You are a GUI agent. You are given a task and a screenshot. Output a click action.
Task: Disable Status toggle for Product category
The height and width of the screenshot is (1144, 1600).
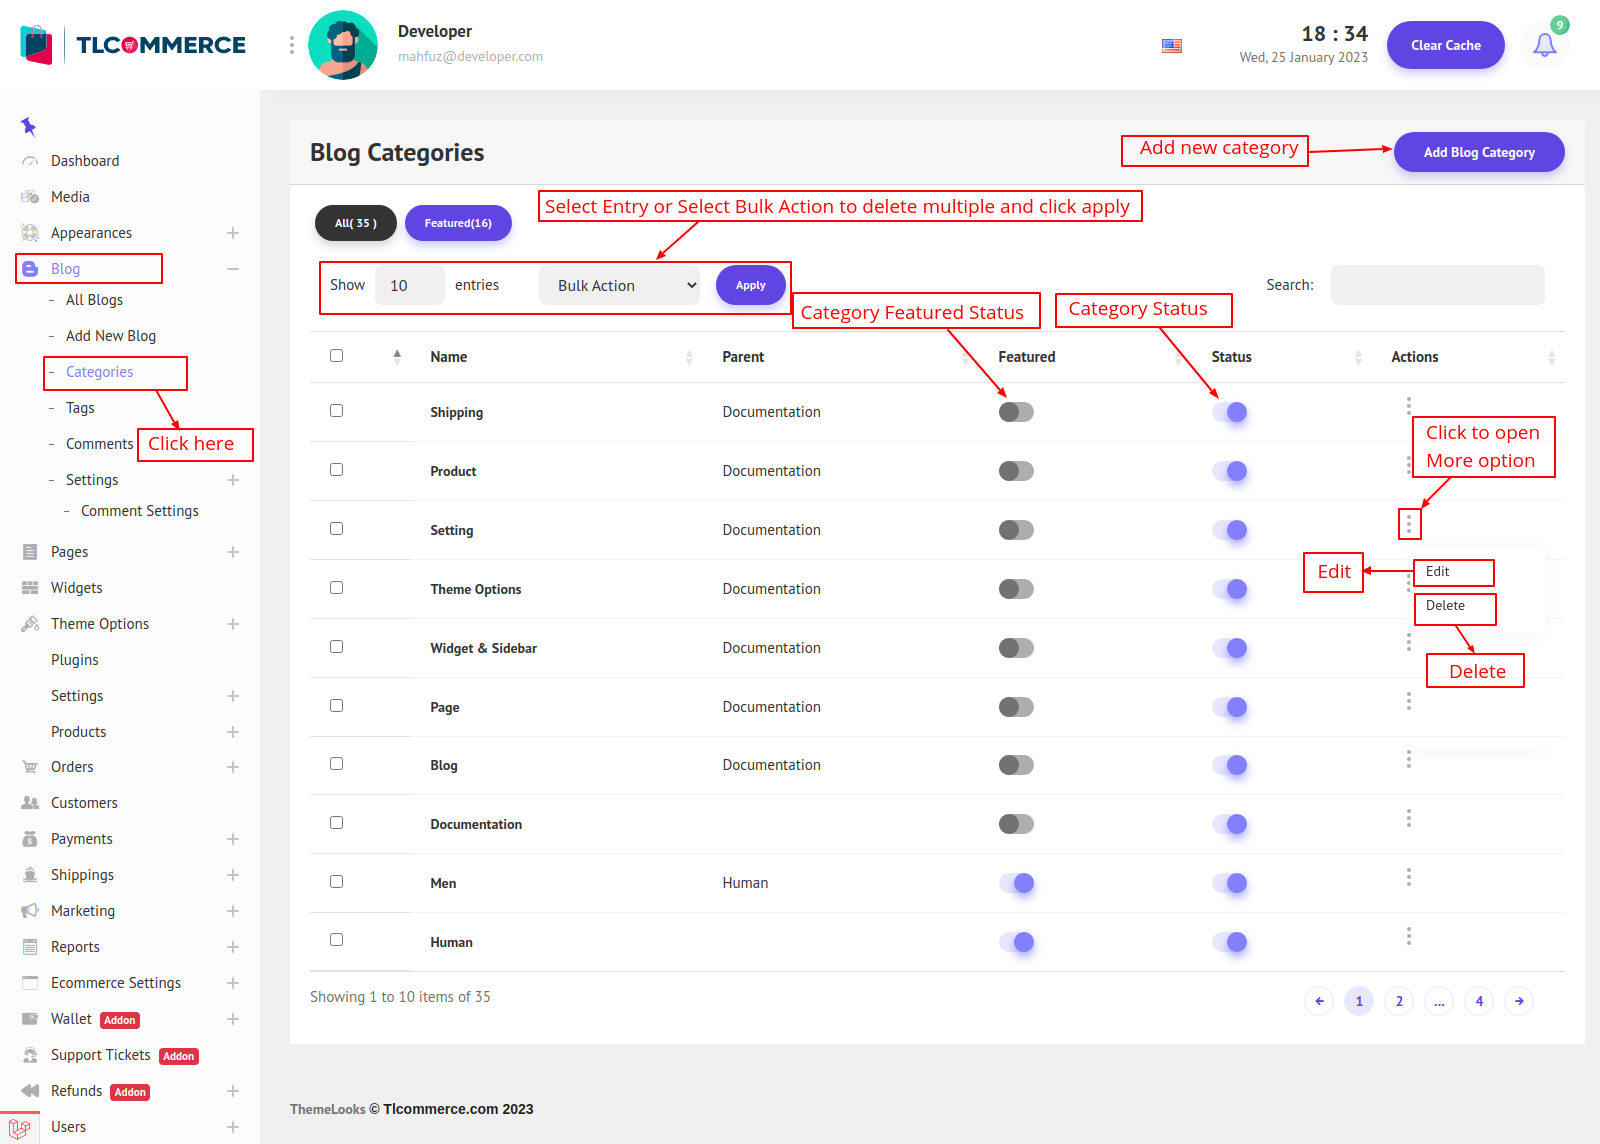pos(1230,471)
